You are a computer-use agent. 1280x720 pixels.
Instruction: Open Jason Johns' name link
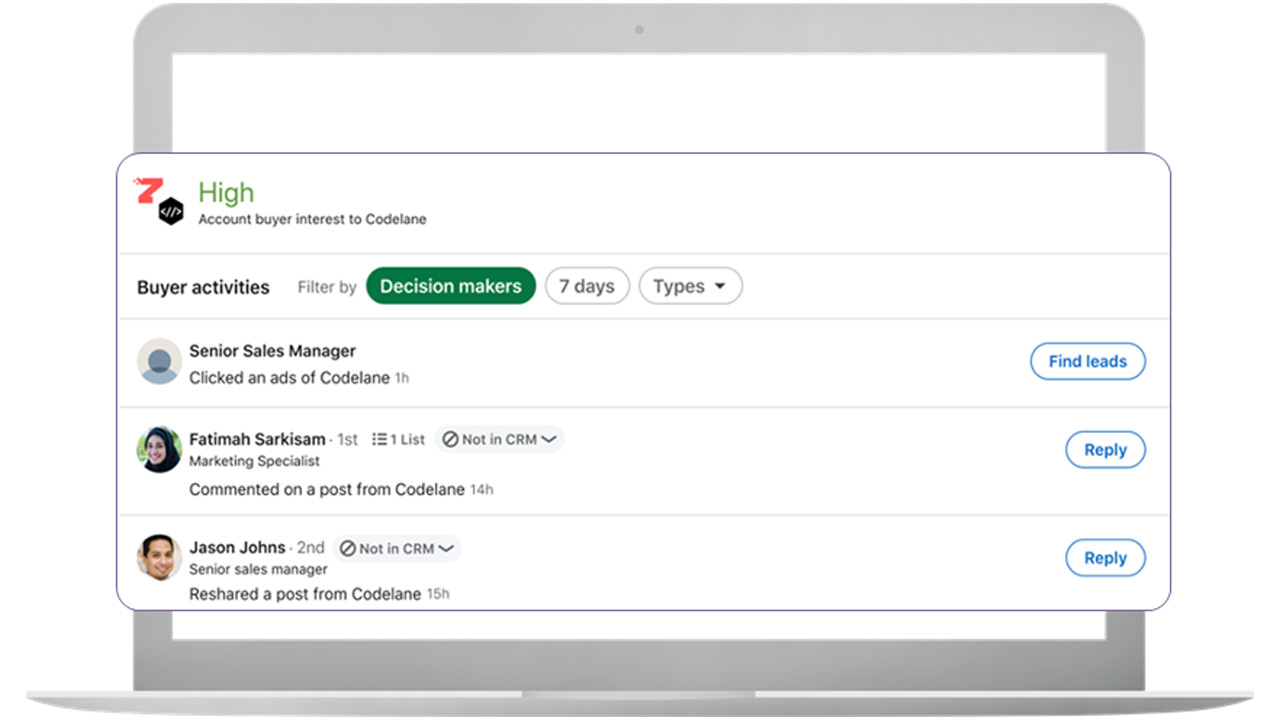[237, 548]
